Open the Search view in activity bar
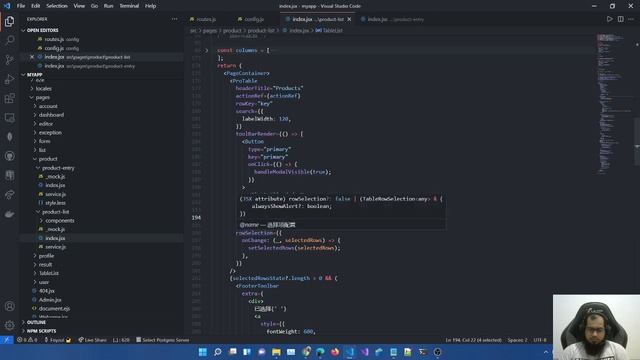 (9, 40)
